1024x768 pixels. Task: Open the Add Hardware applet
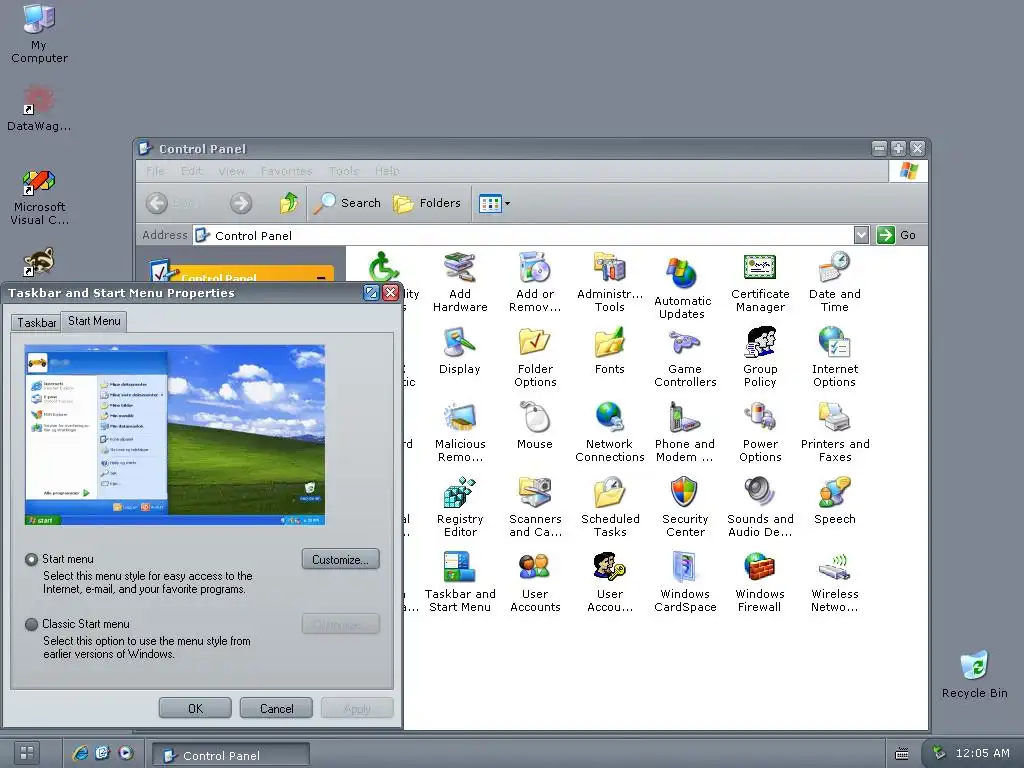pos(460,282)
